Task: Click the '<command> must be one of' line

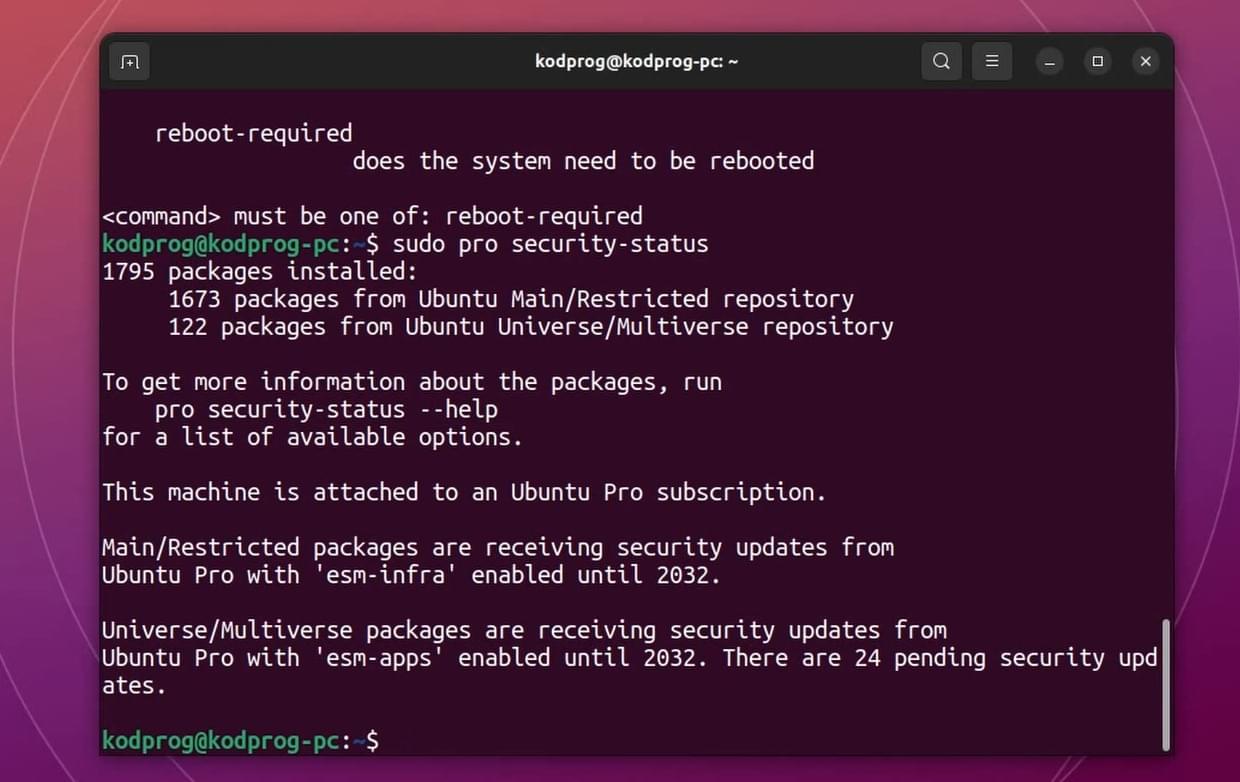Action: tap(372, 216)
